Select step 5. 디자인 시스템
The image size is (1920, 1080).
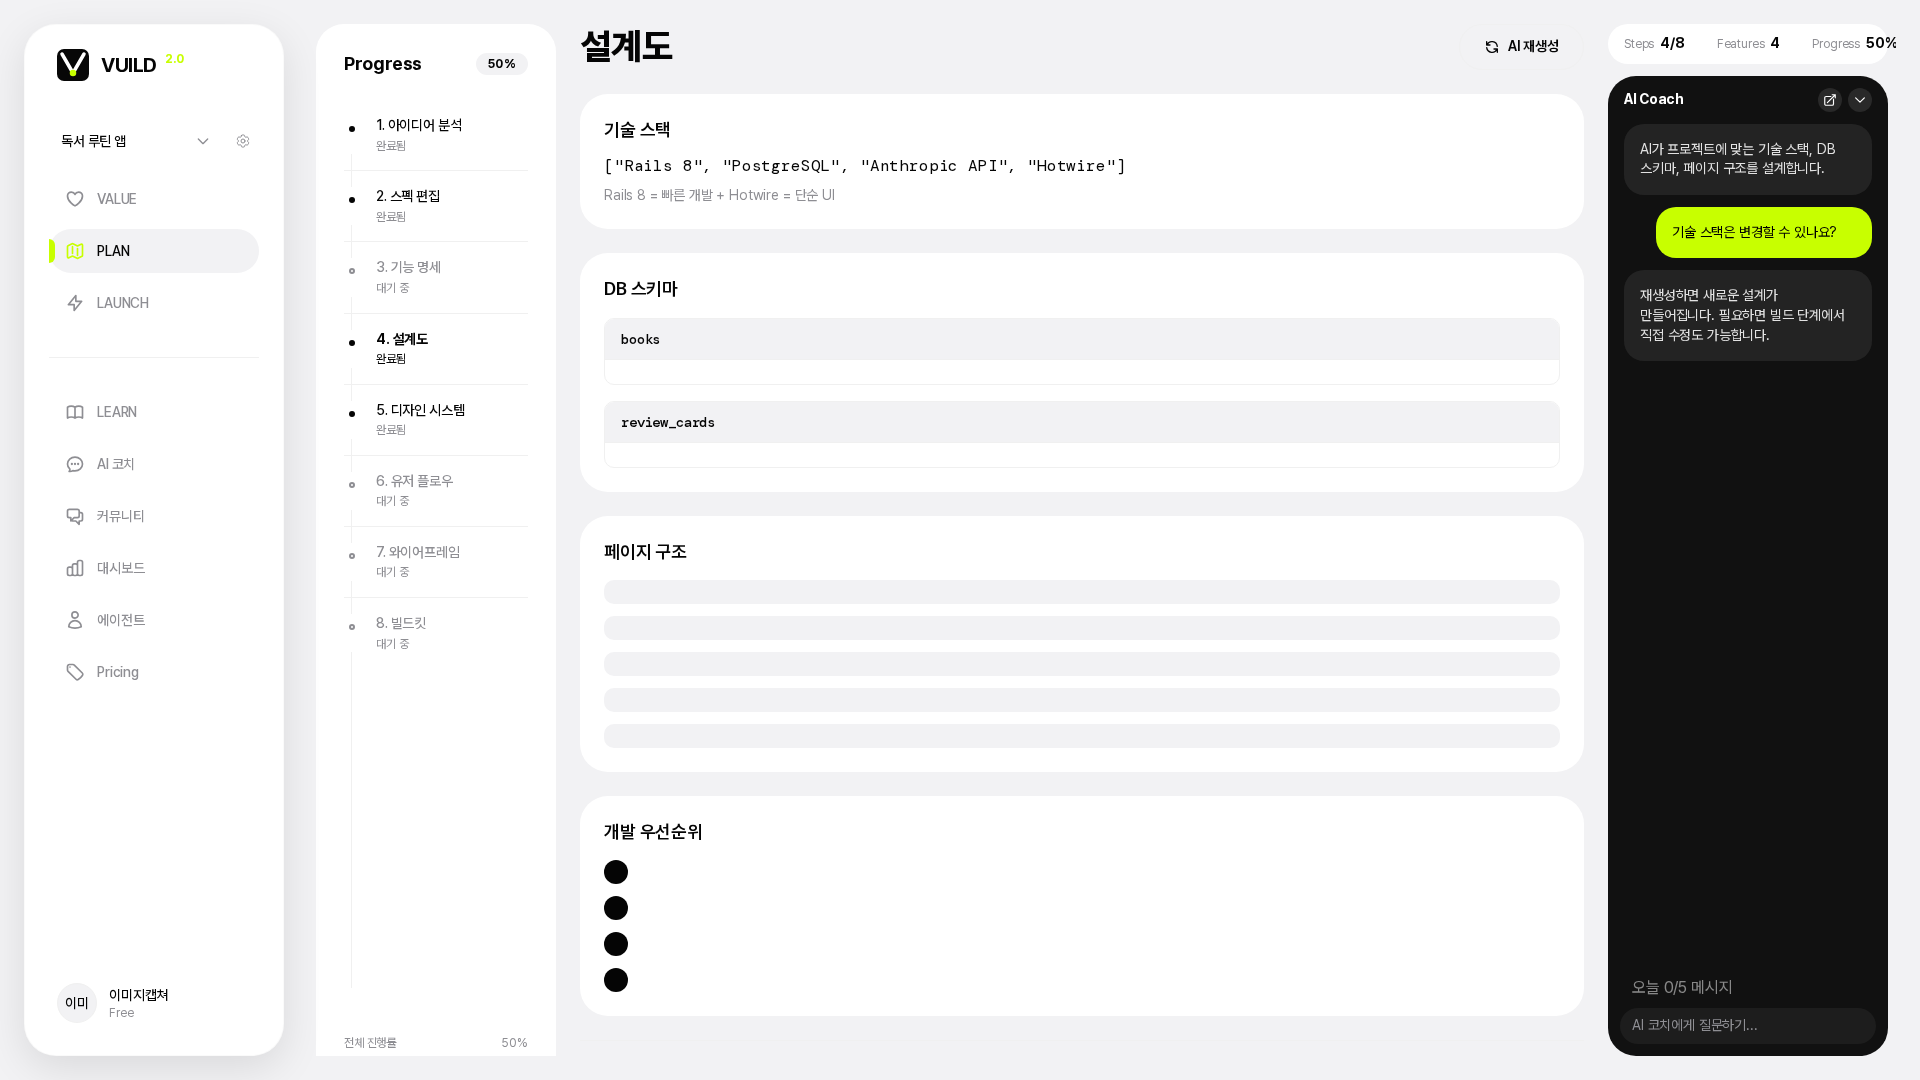[436, 419]
